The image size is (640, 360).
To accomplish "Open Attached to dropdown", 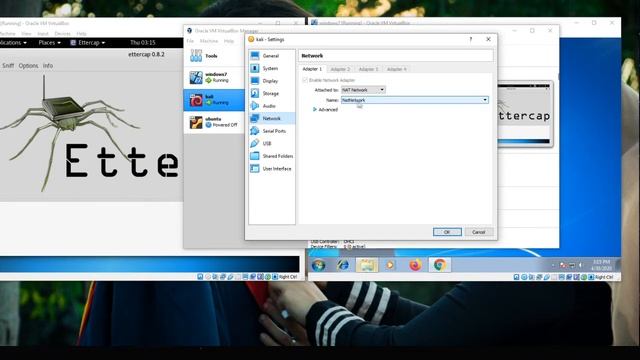I will 363,90.
